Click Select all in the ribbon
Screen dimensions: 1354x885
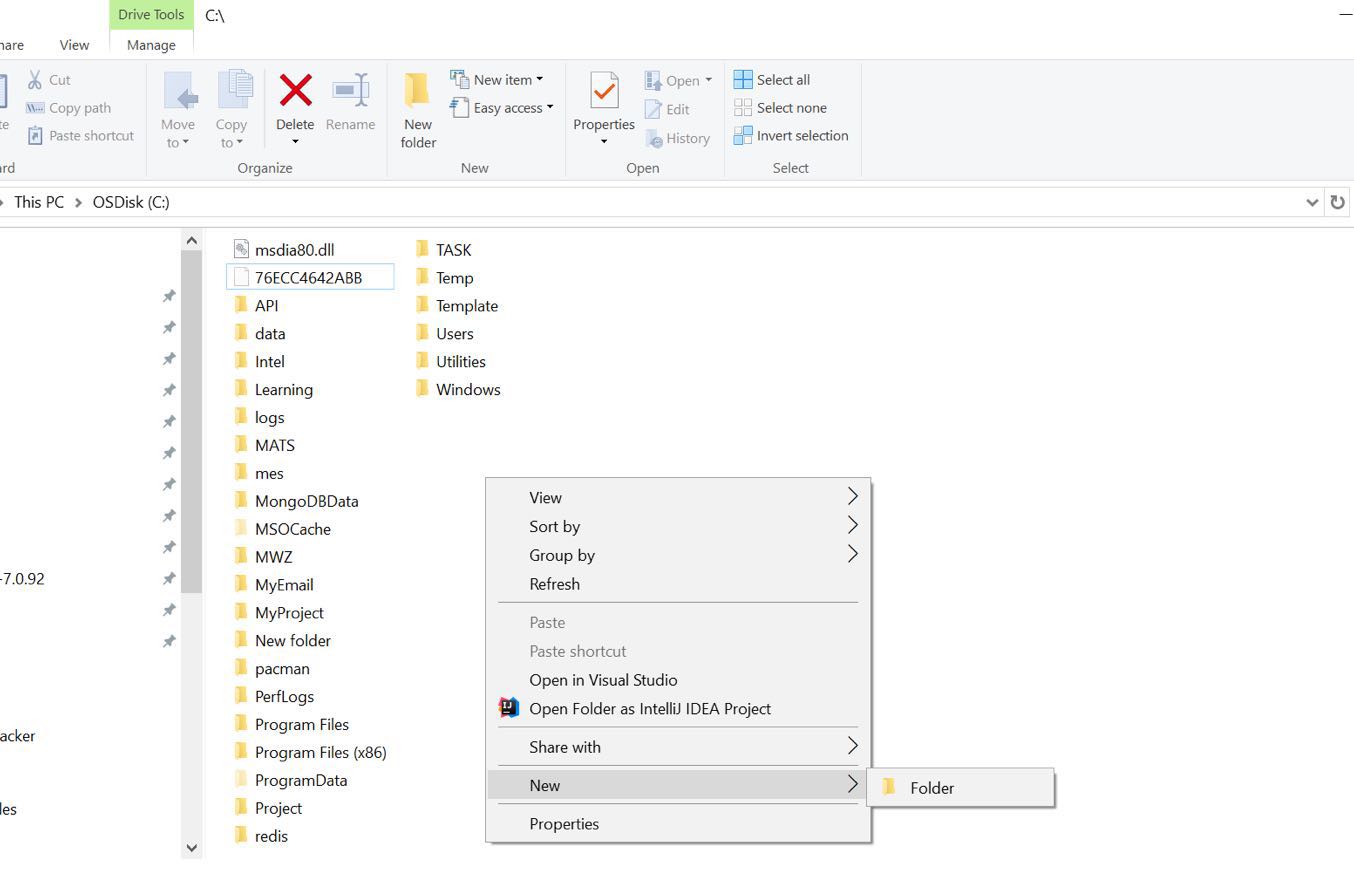tap(772, 80)
